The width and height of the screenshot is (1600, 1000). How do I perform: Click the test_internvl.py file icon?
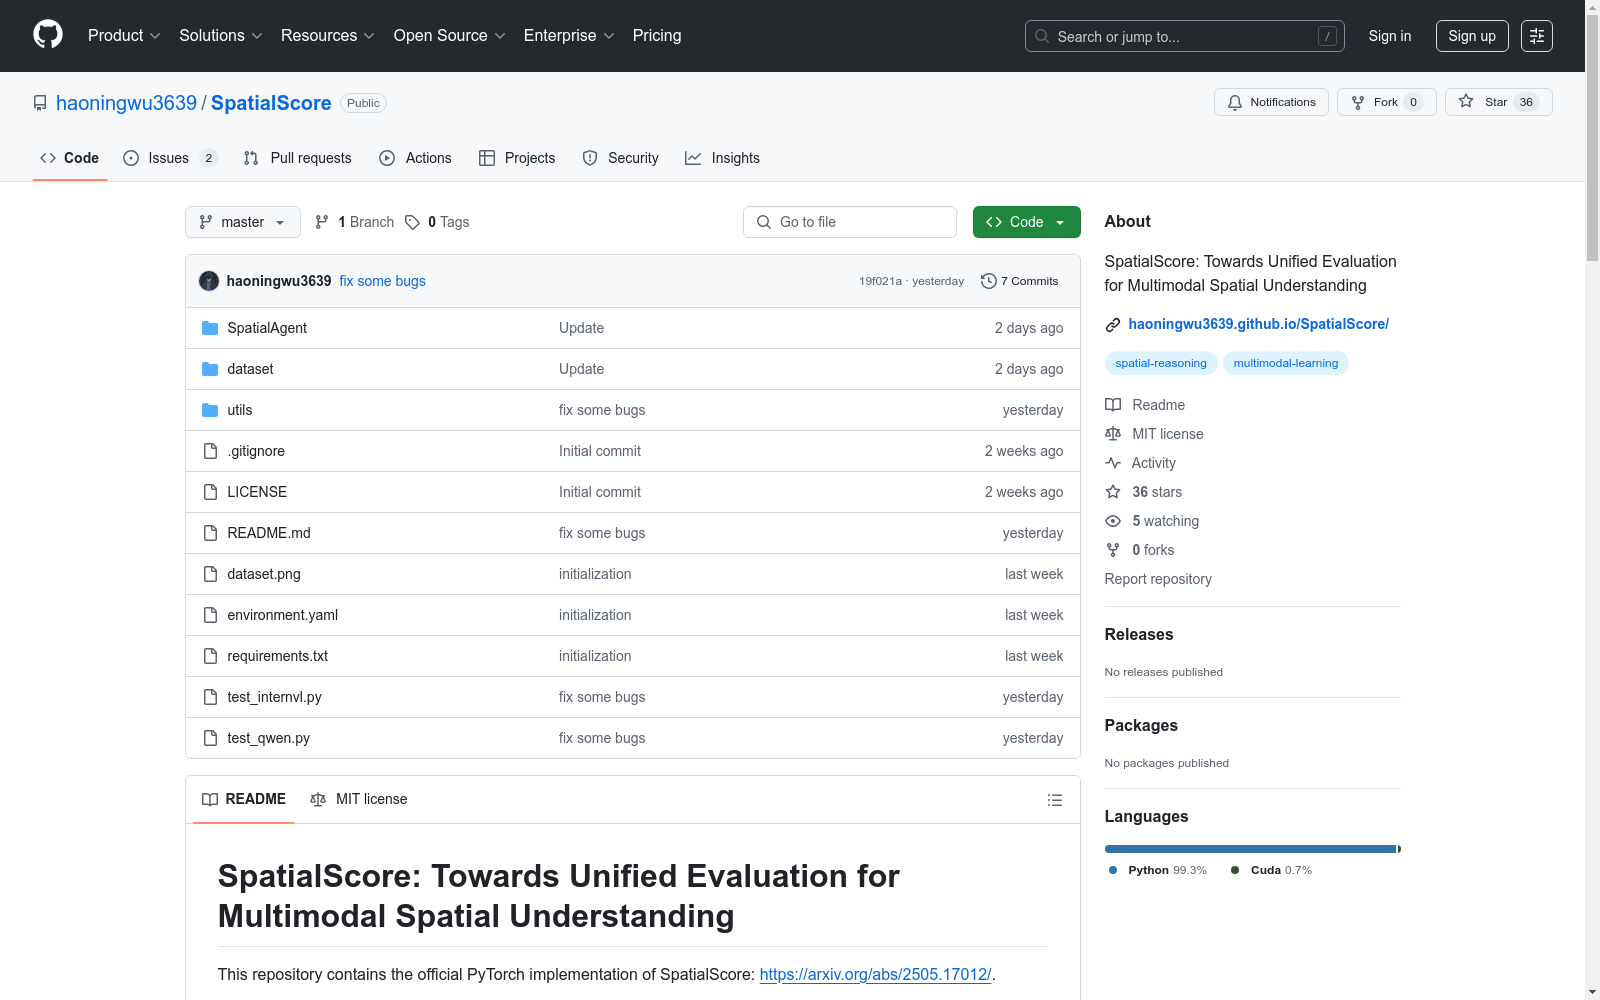210,697
